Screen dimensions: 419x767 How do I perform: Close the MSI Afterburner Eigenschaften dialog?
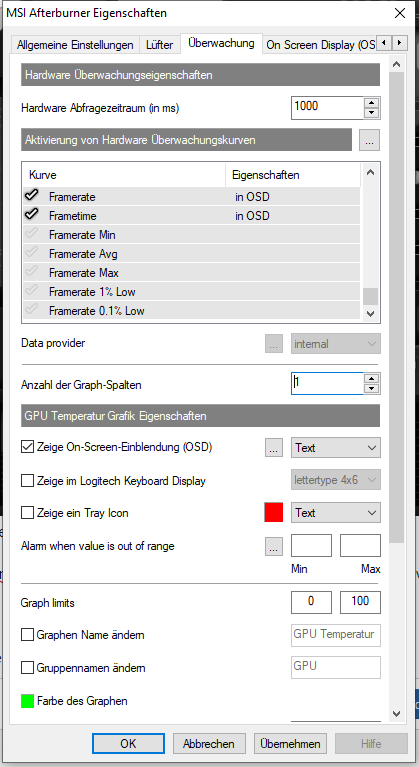coord(400,13)
